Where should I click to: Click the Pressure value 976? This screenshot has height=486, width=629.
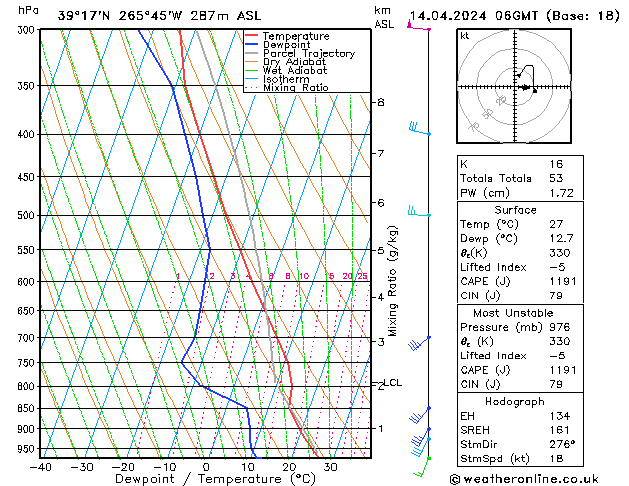[560, 327]
